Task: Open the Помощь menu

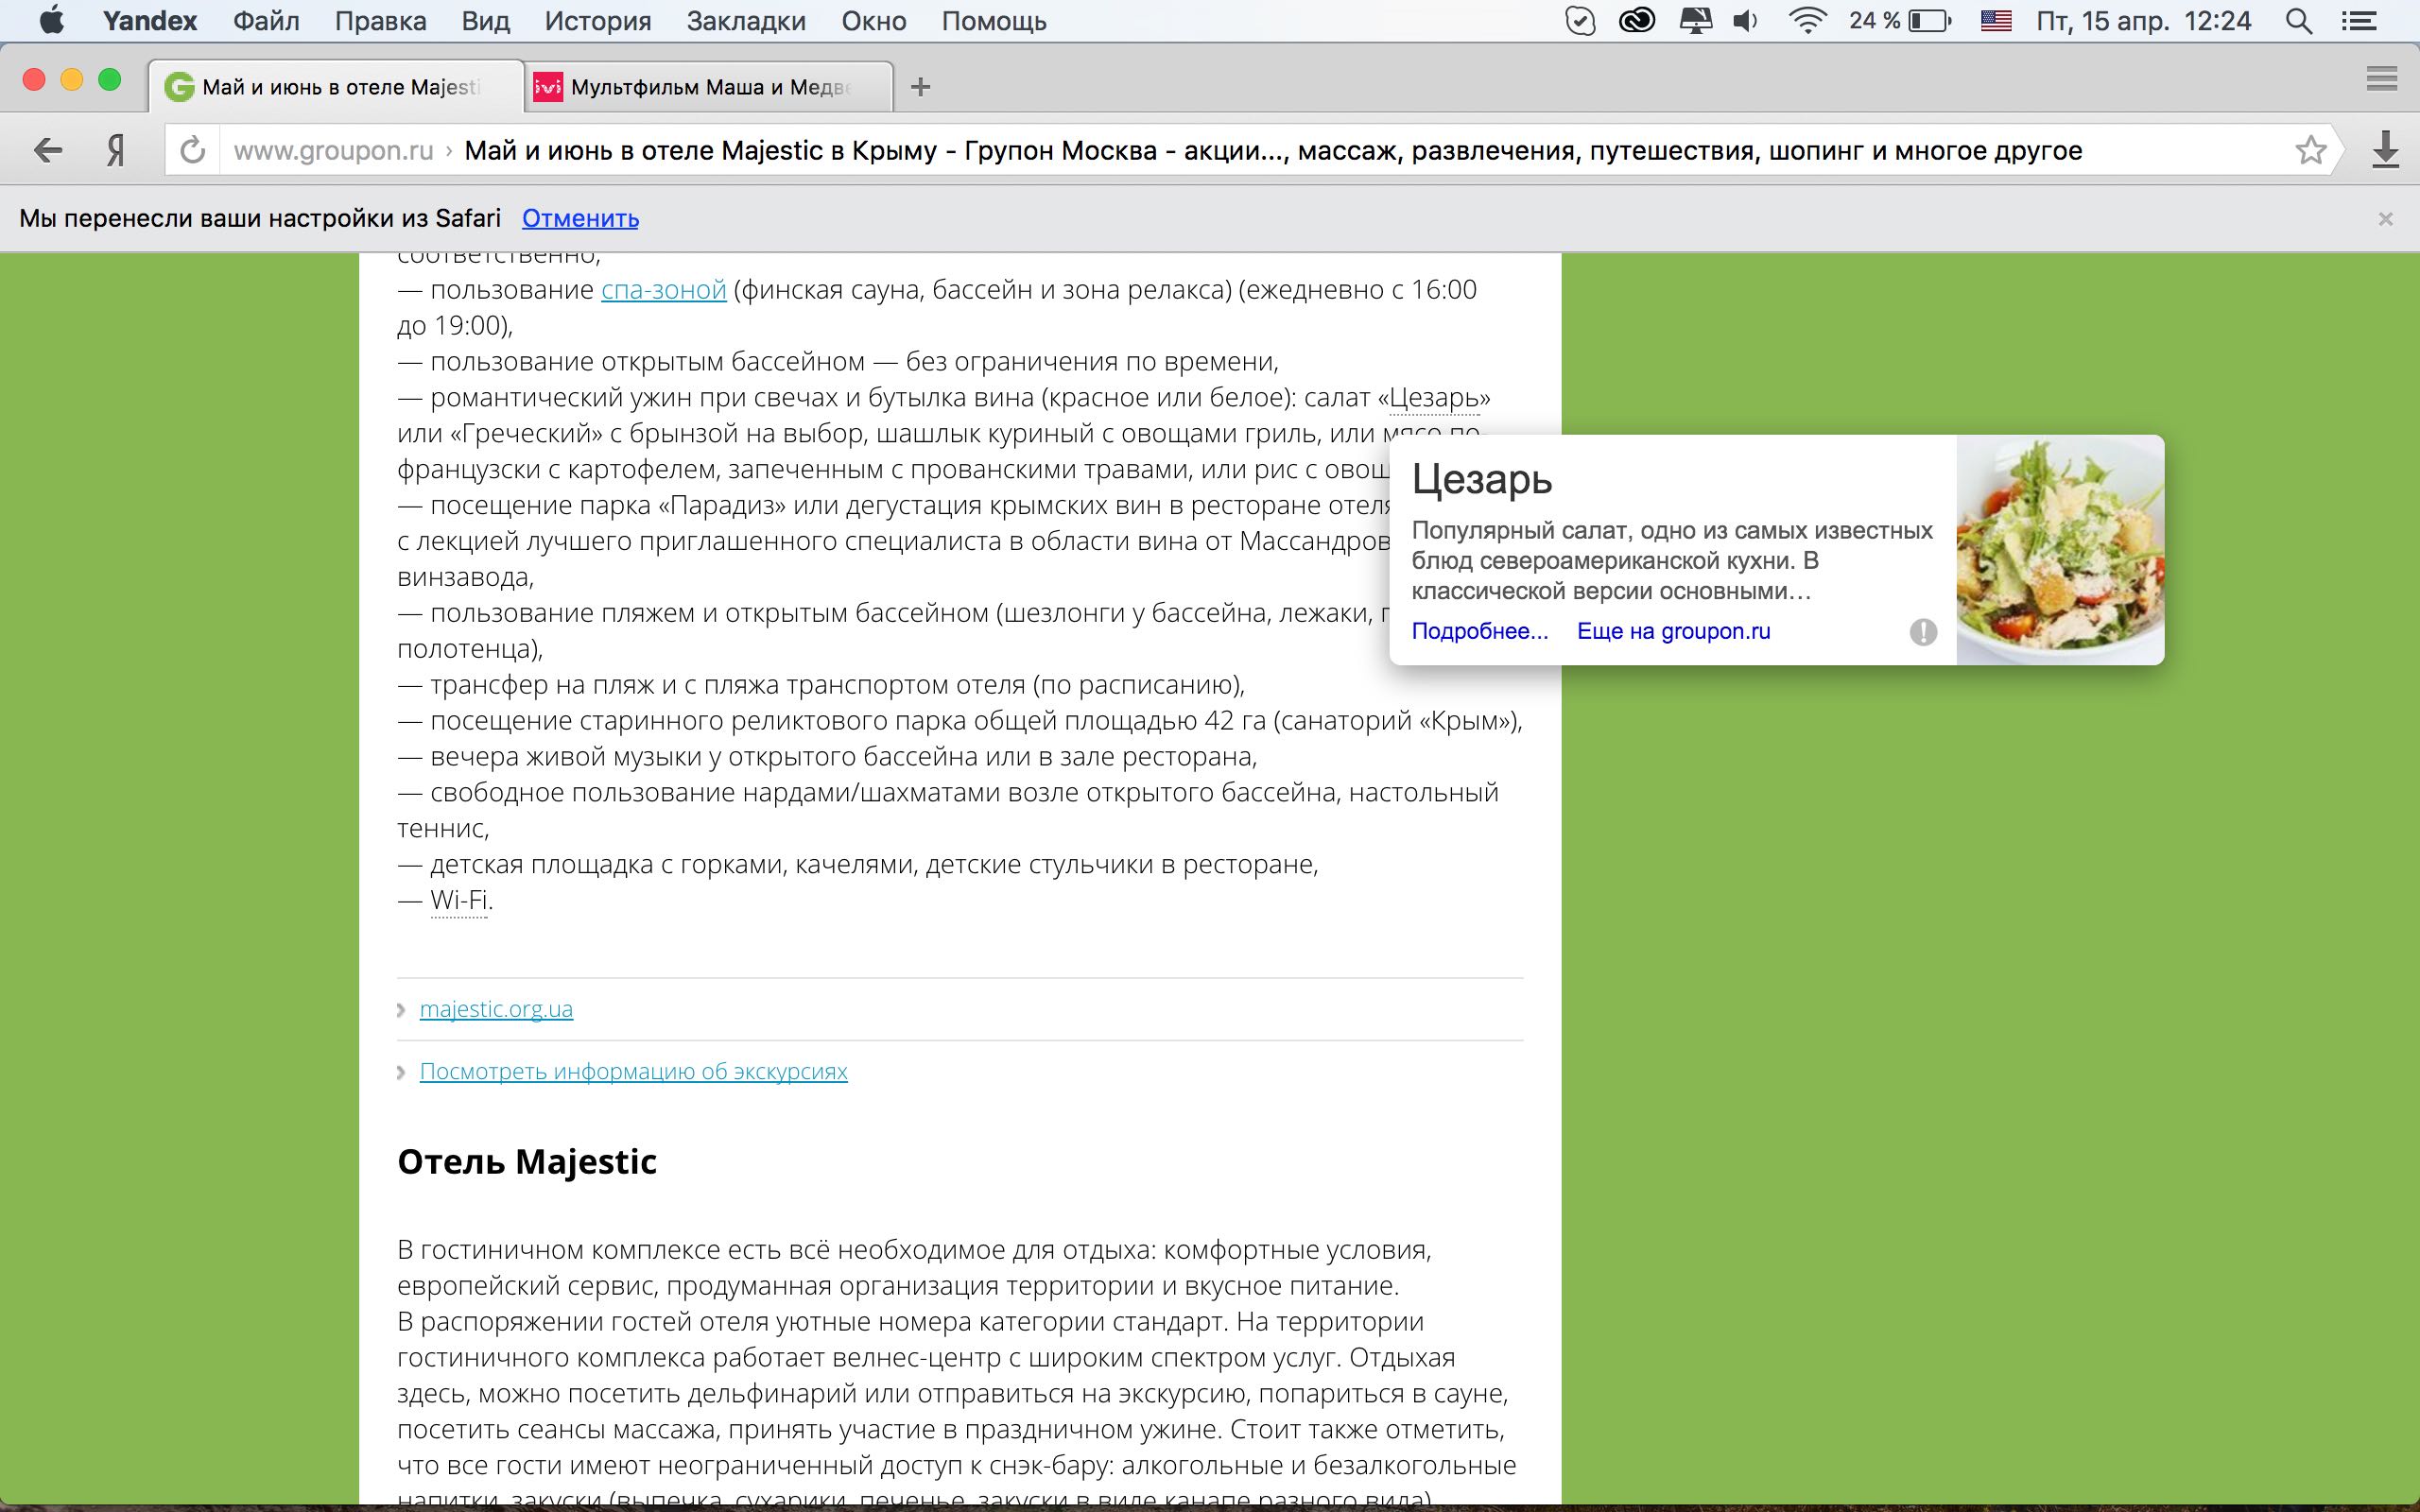Action: [x=994, y=21]
